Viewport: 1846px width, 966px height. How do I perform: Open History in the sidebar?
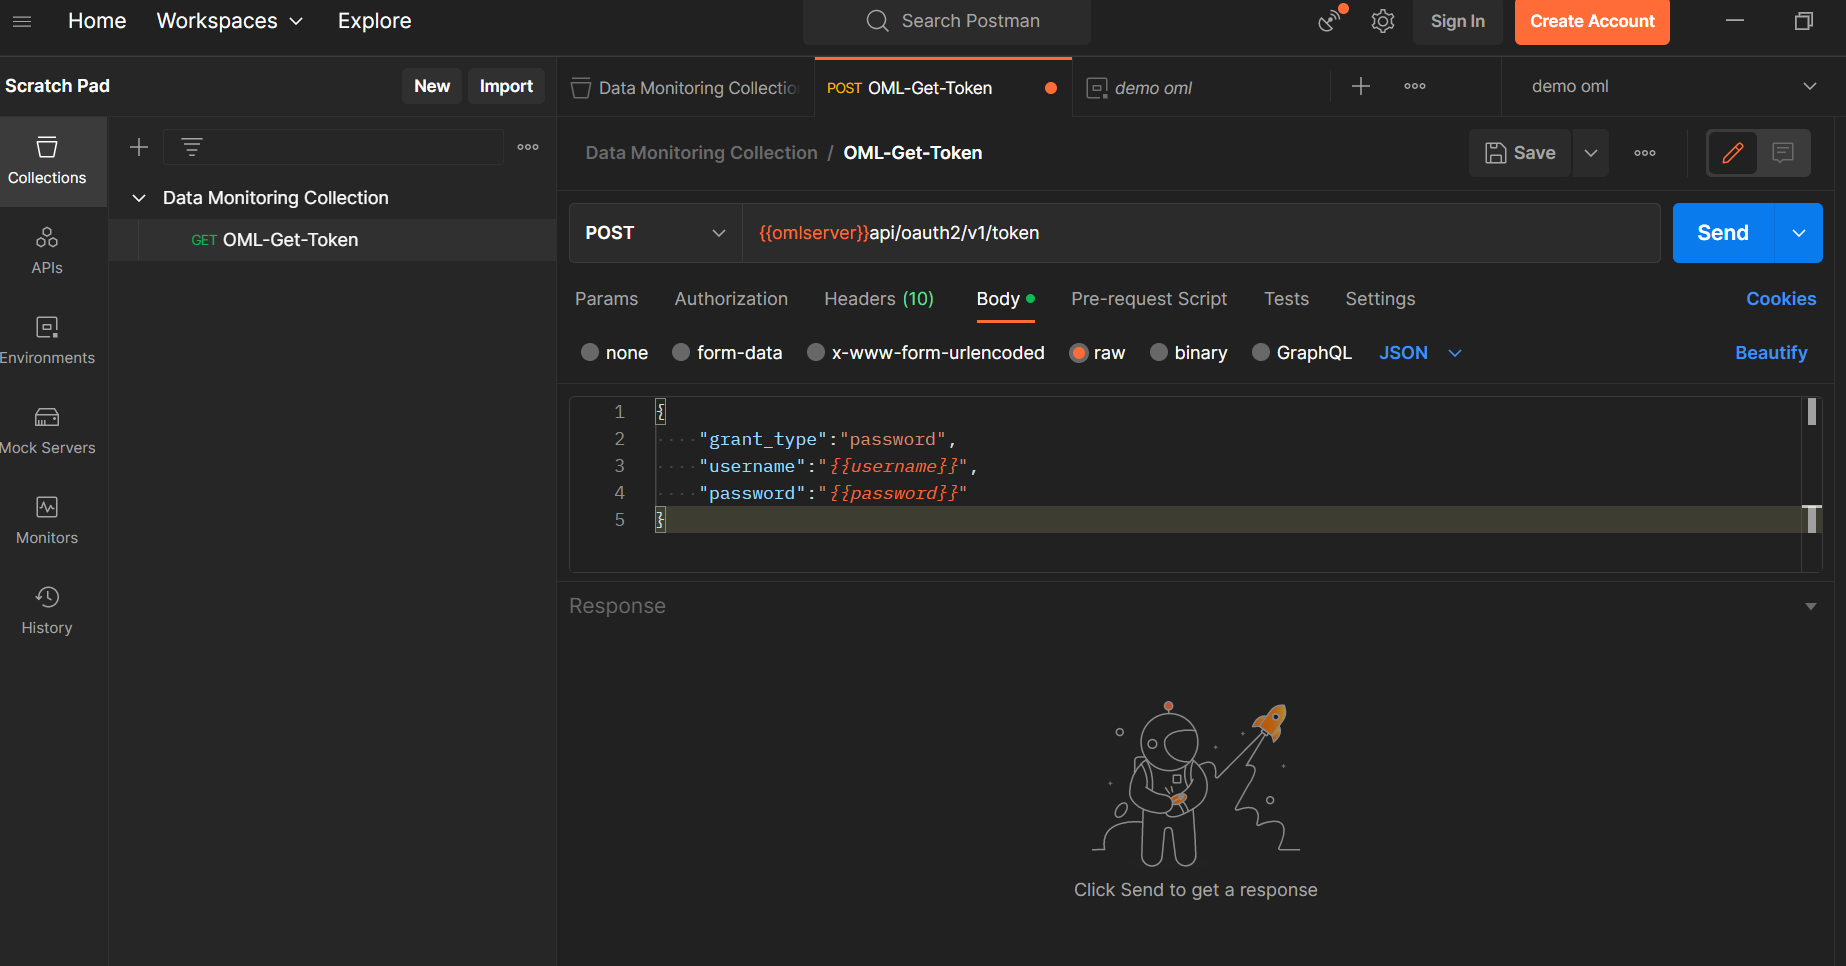pos(47,611)
